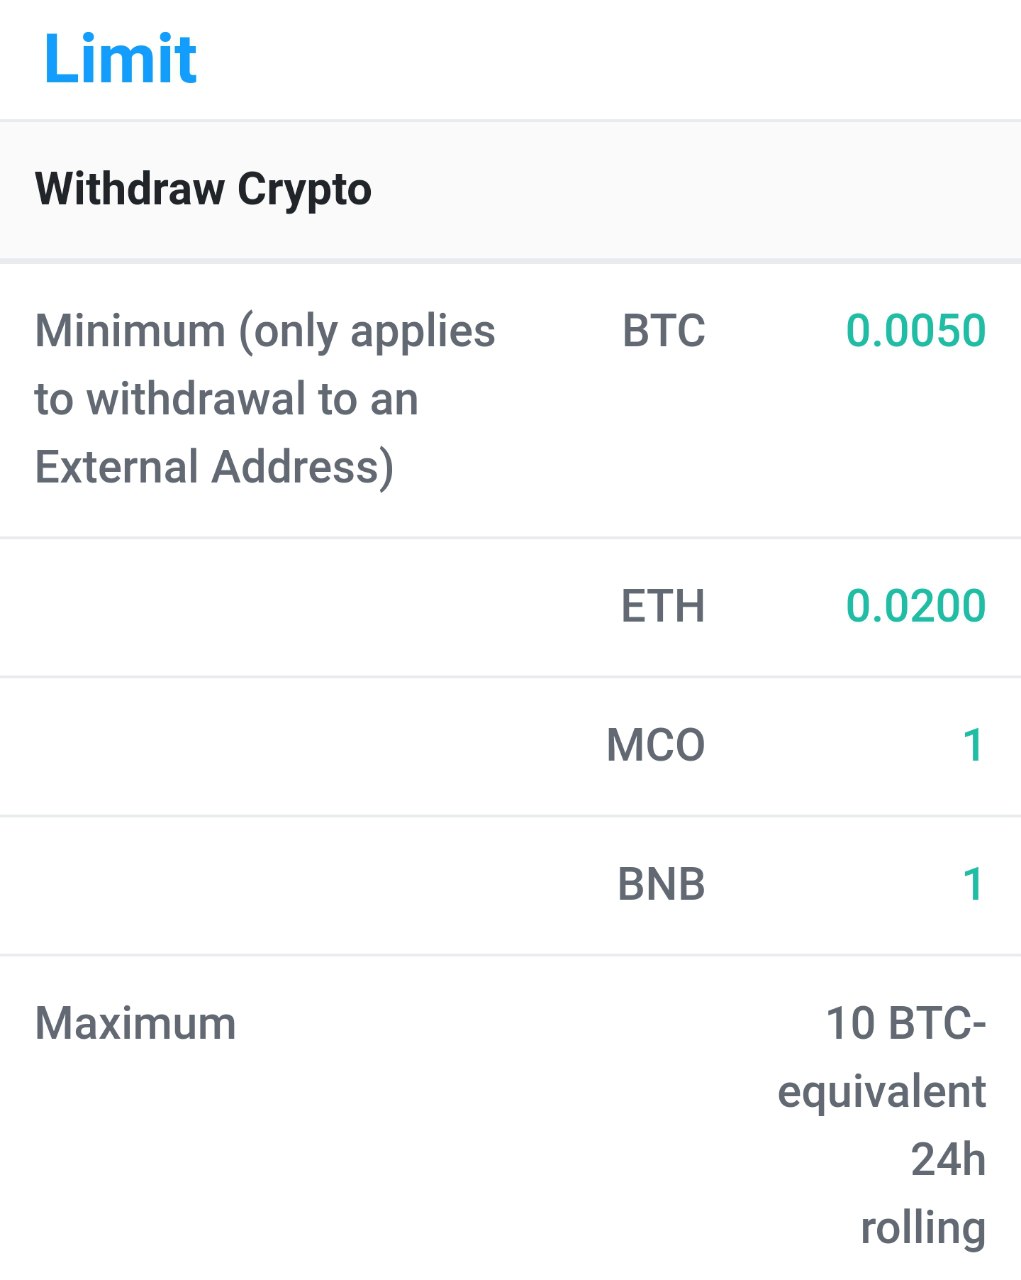Click the Maximum row label

pos(135,1023)
